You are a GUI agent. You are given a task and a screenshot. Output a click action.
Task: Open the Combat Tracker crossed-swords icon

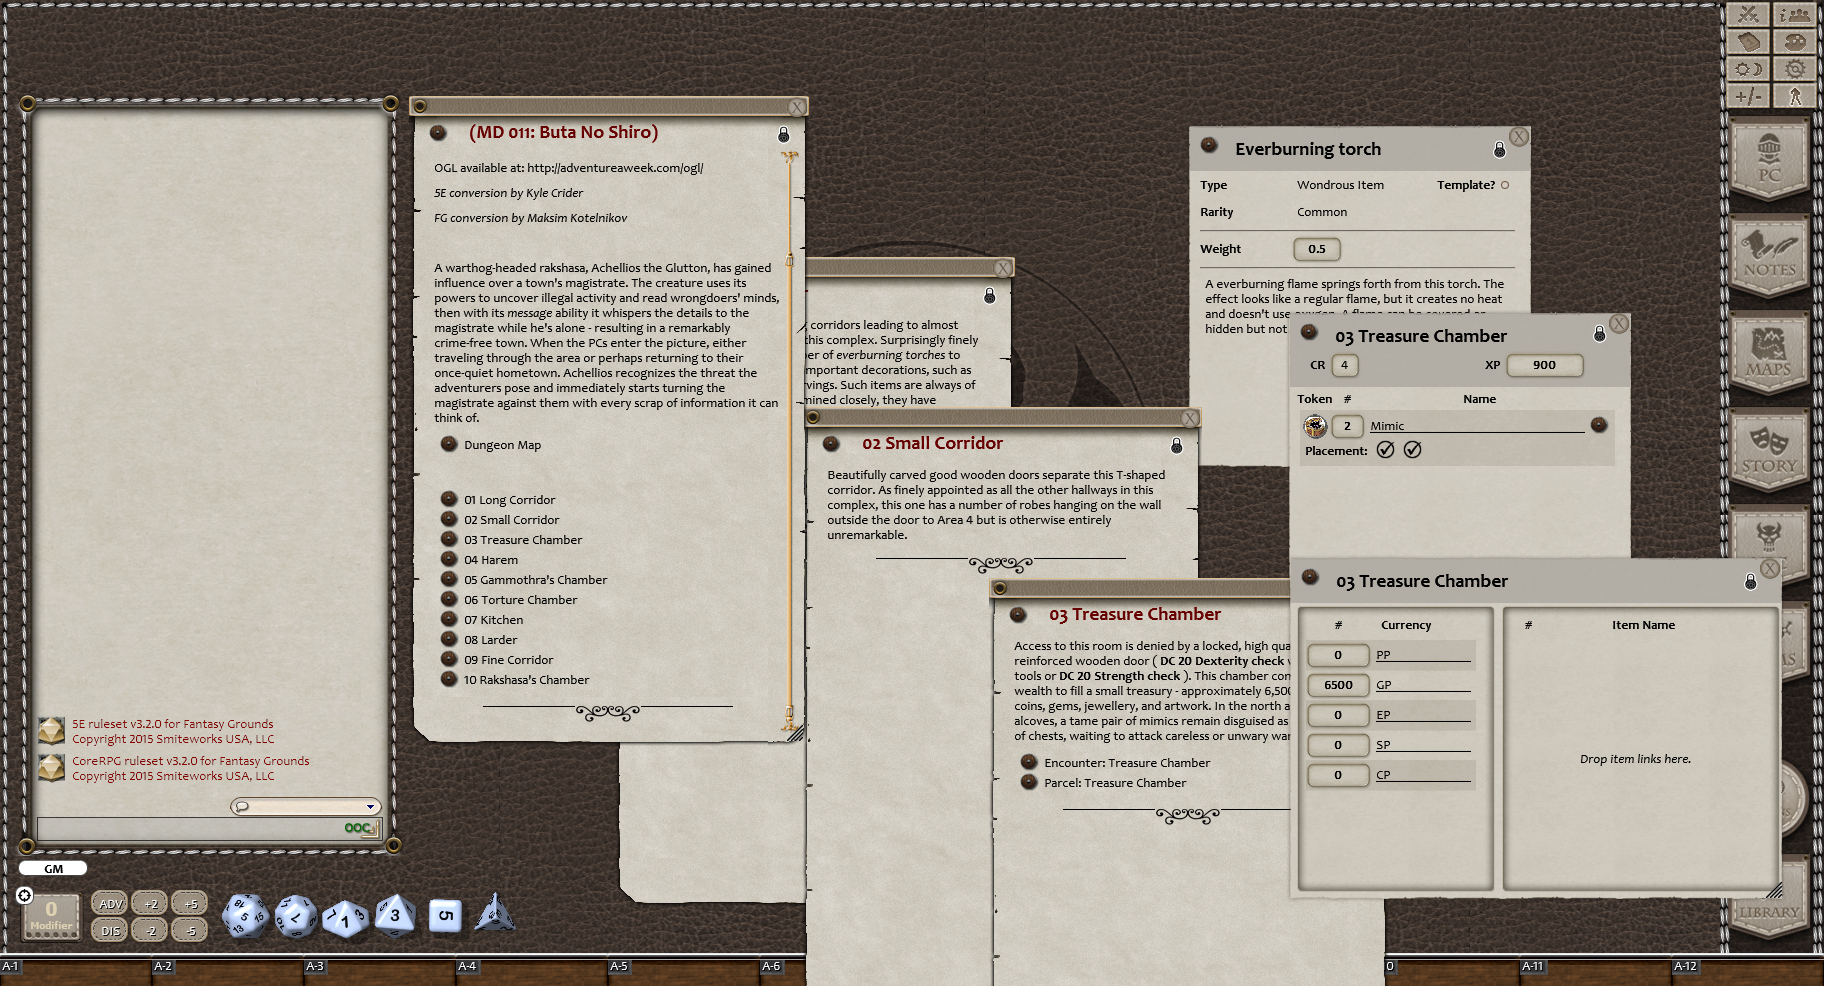coord(1747,14)
